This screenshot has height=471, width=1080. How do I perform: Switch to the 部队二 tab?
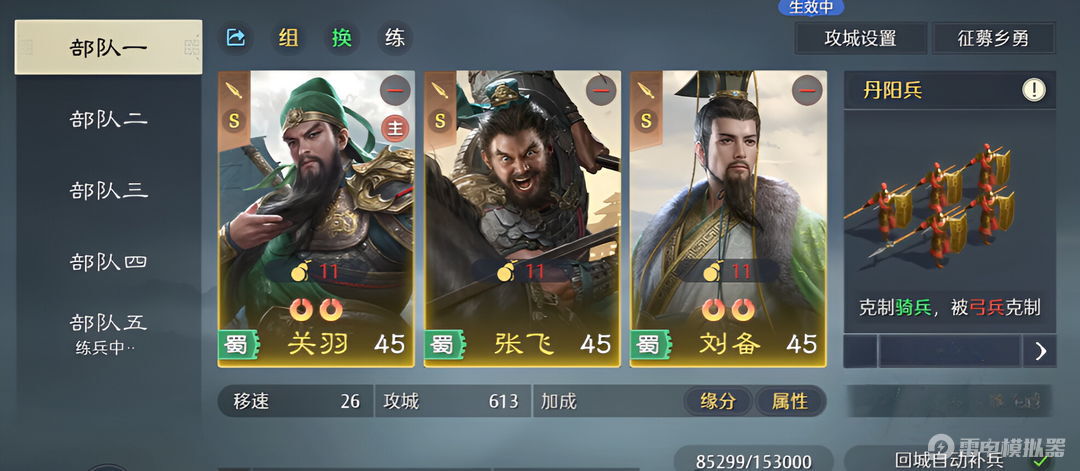point(108,119)
